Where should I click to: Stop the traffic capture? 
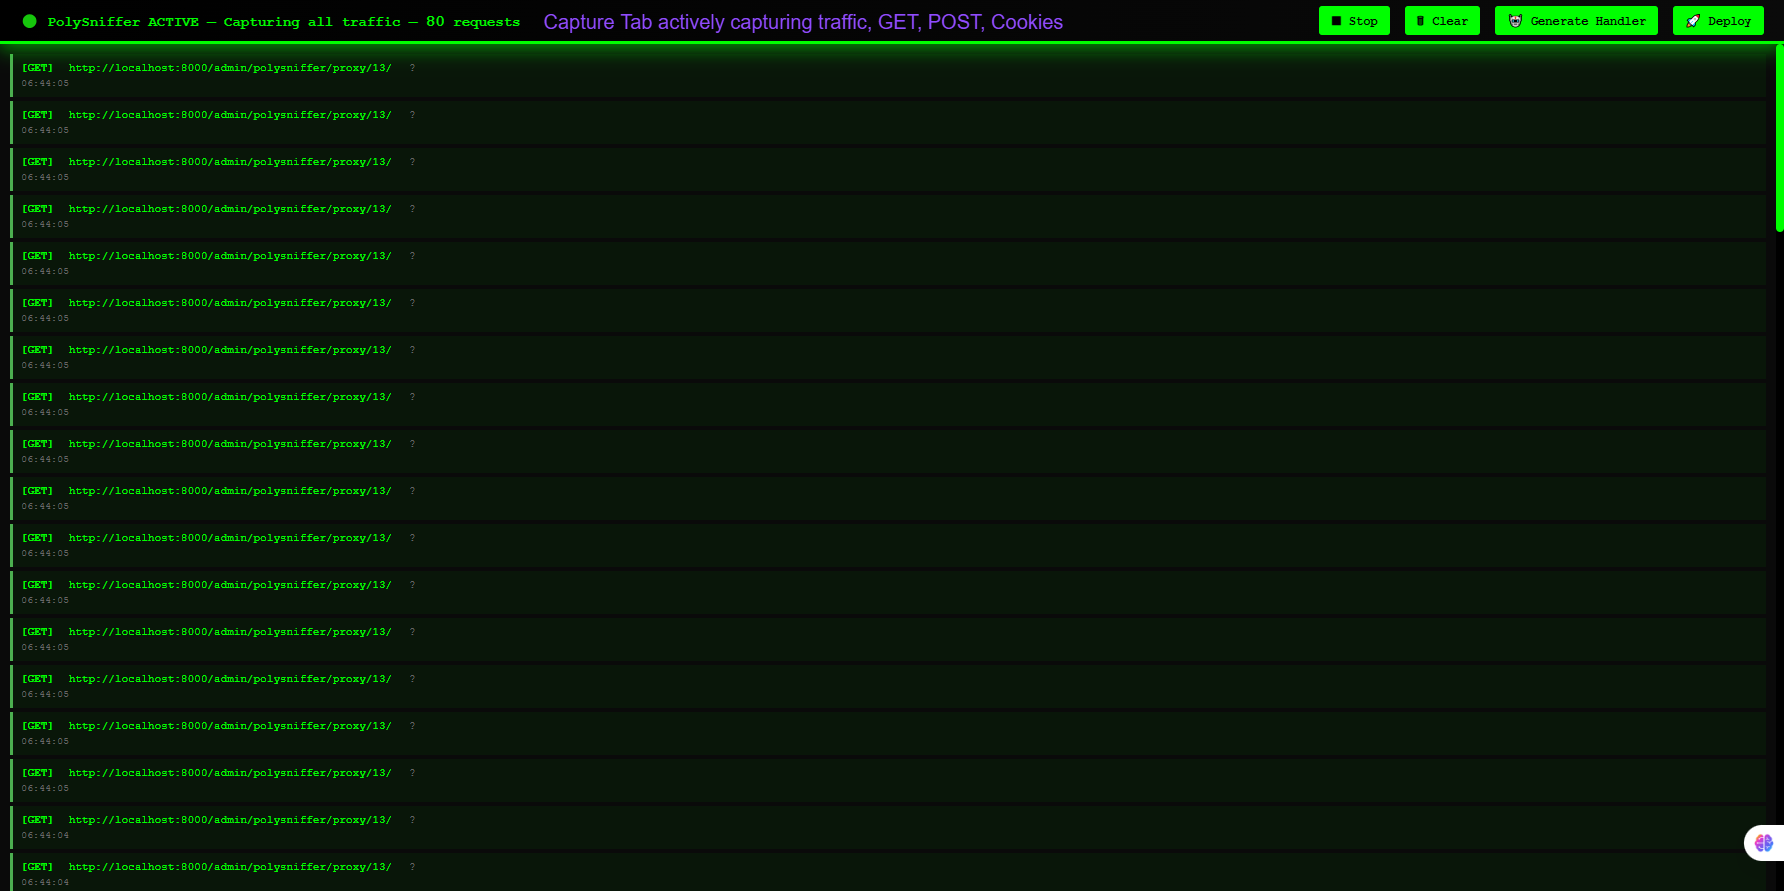(x=1354, y=21)
